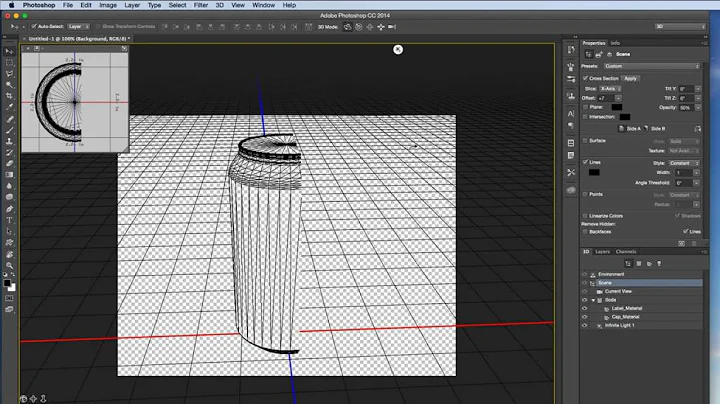Viewport: 720px width, 404px height.
Task: Click the Drag 3D Object mode icon
Action: (x=370, y=27)
